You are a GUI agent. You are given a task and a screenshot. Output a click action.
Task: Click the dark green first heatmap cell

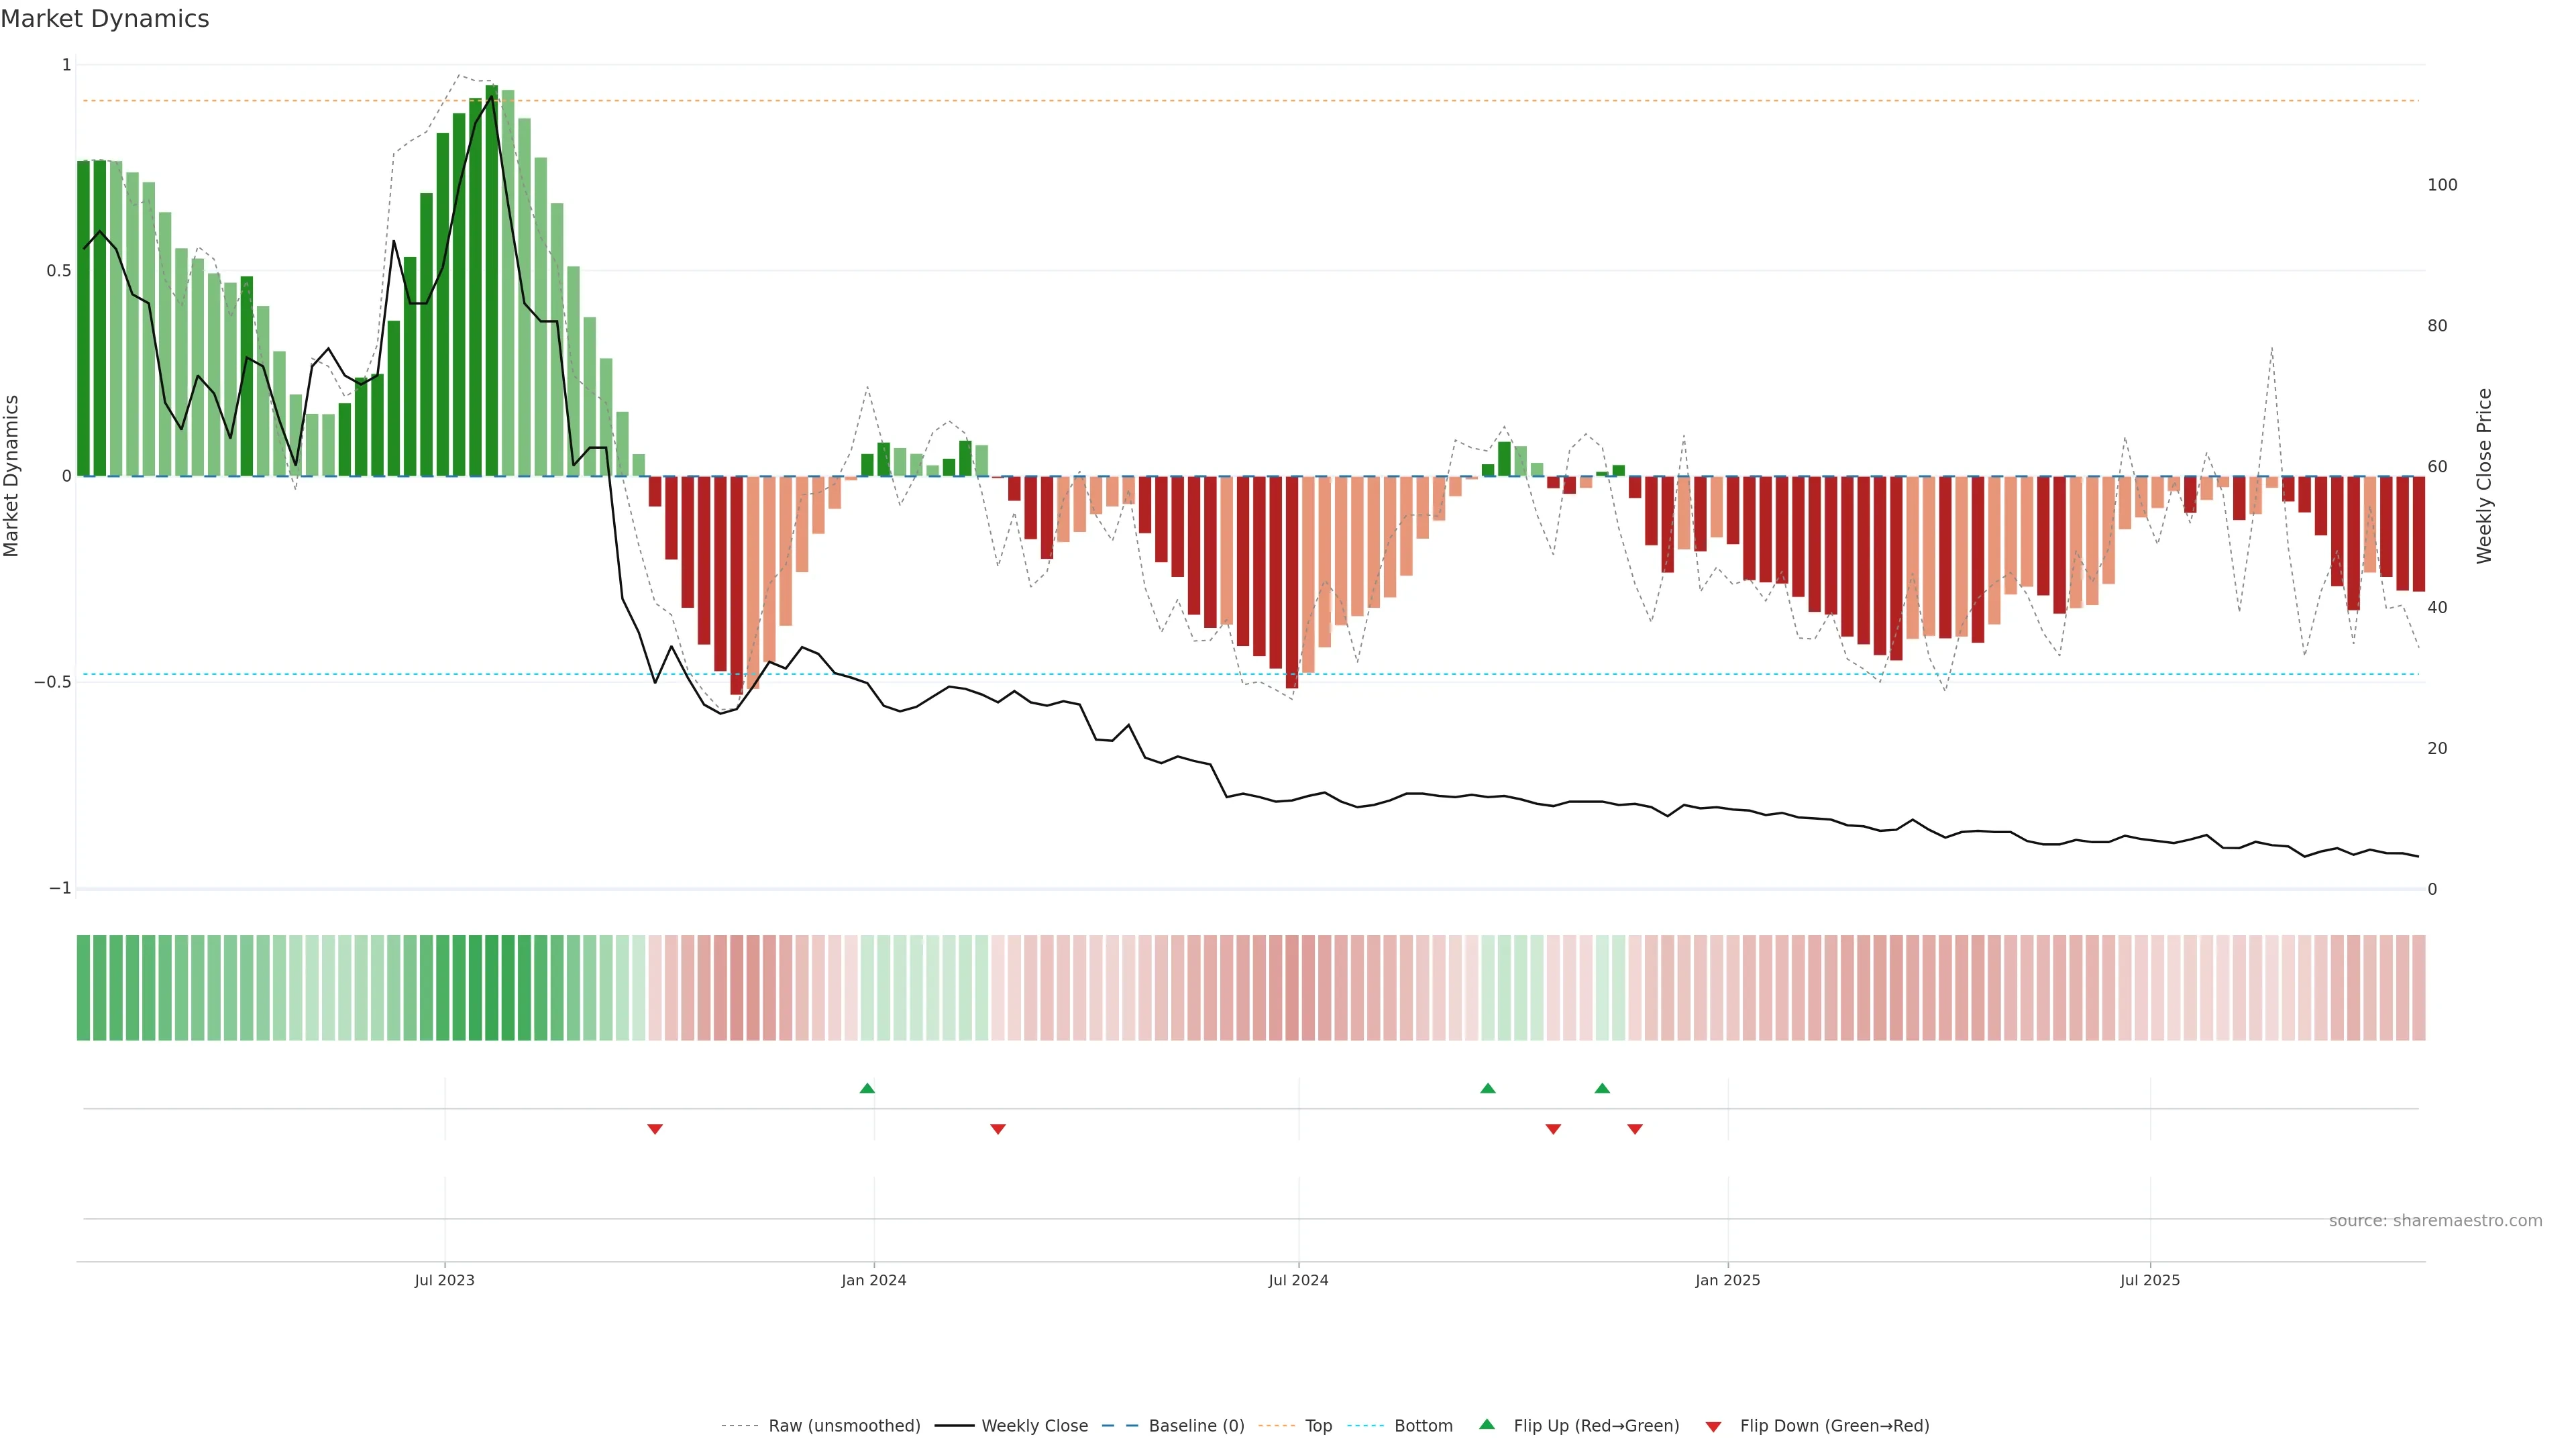click(83, 988)
